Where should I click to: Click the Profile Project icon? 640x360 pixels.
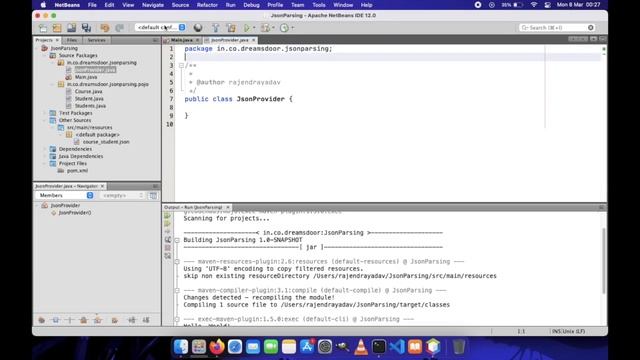(284, 28)
